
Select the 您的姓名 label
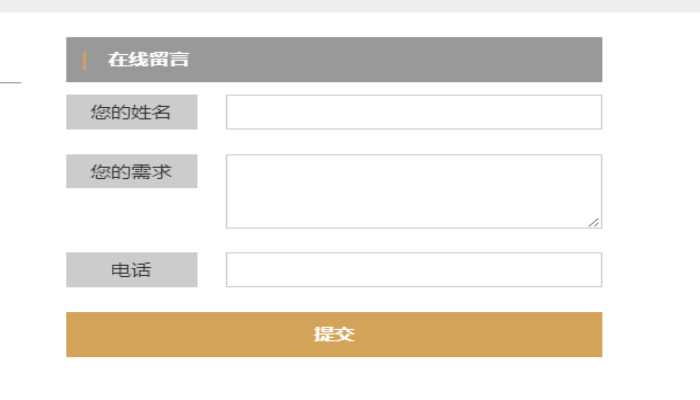click(x=131, y=112)
